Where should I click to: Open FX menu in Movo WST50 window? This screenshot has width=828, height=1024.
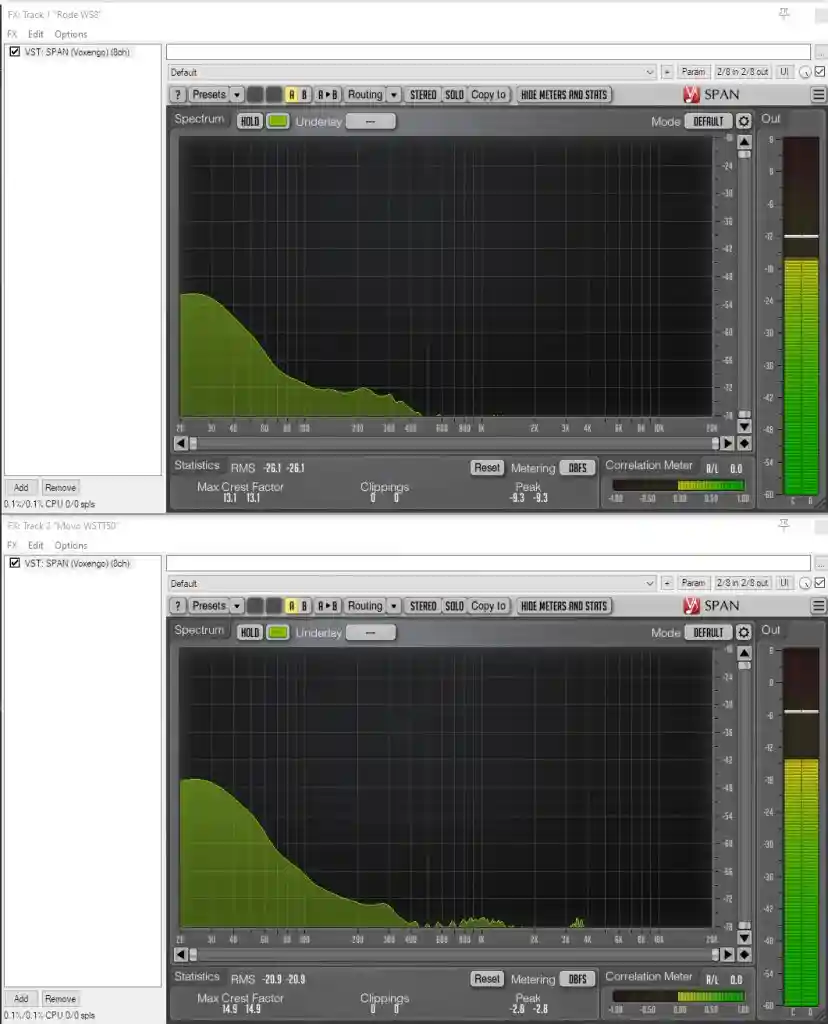(12, 545)
